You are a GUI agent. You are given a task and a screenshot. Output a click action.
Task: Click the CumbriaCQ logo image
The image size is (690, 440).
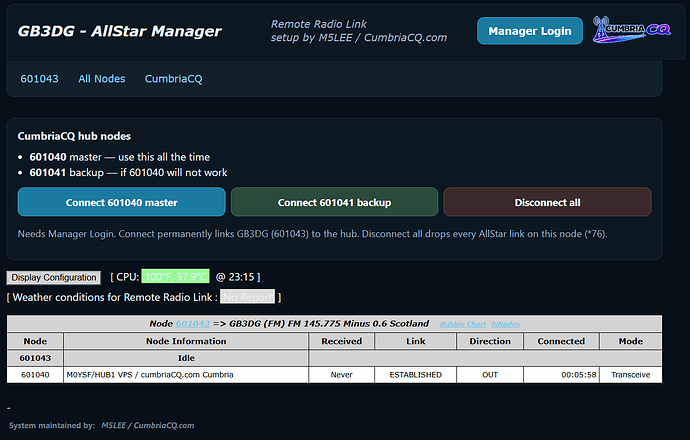(632, 29)
